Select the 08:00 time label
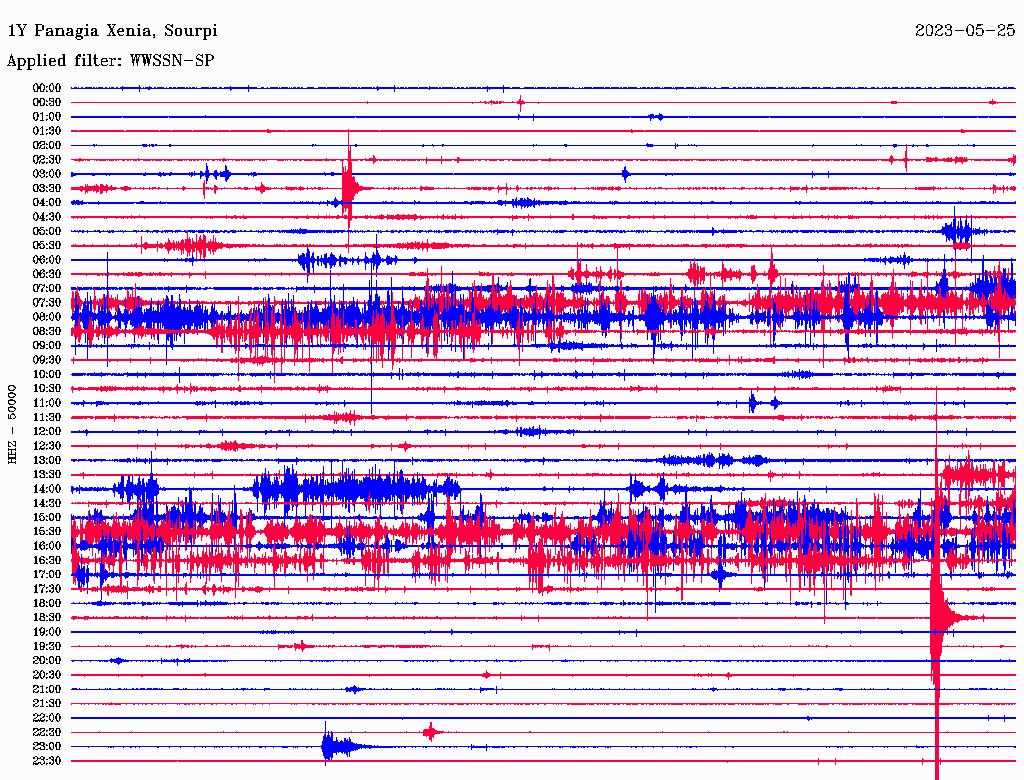Image resolution: width=1024 pixels, height=780 pixels. click(47, 317)
